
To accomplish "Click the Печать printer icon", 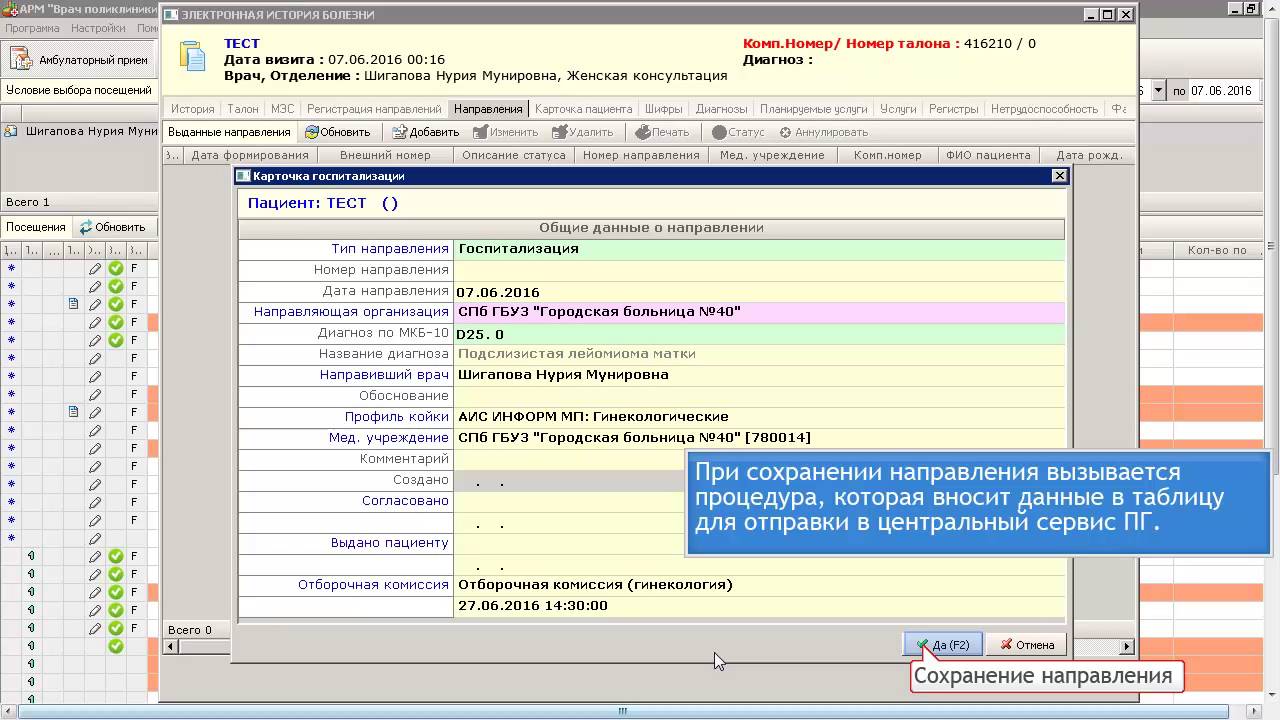I will [x=642, y=132].
